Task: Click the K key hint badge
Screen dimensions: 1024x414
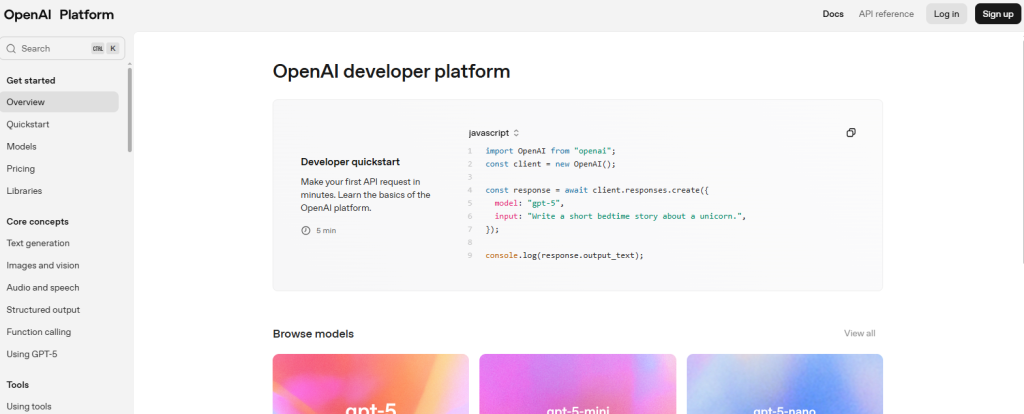Action: [113, 48]
